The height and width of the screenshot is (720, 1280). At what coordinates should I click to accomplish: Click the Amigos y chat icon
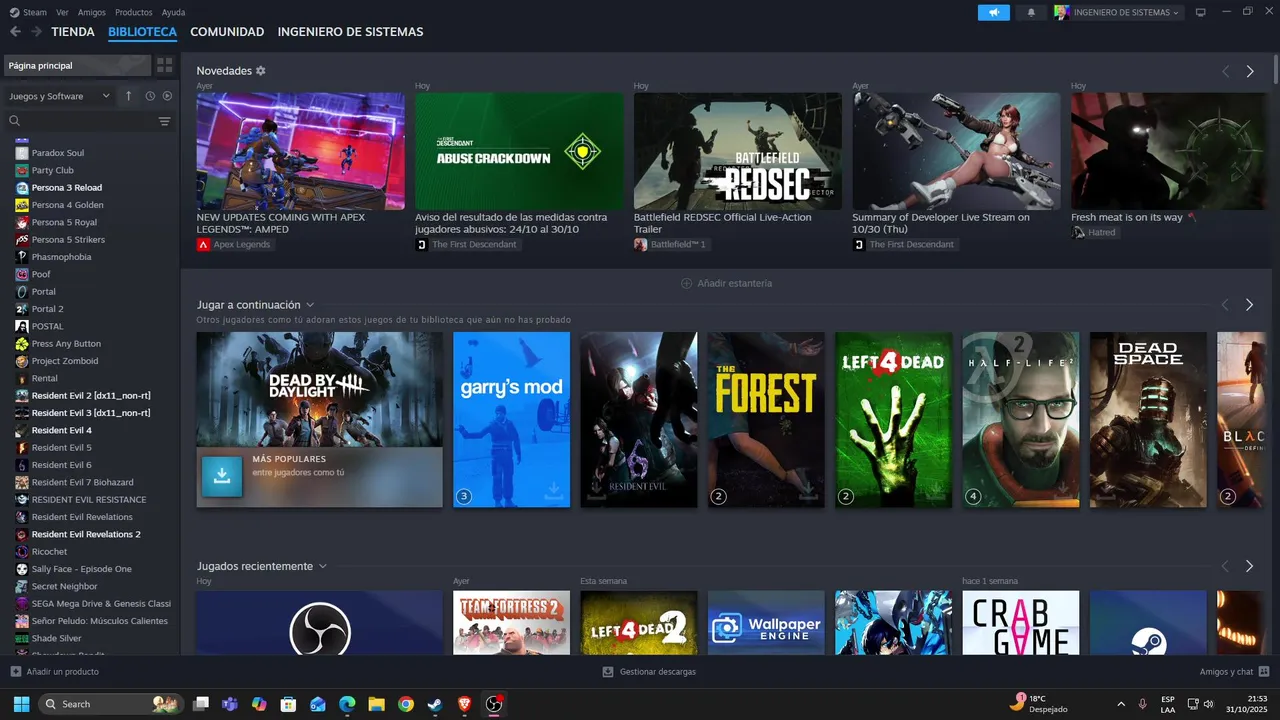point(1264,672)
